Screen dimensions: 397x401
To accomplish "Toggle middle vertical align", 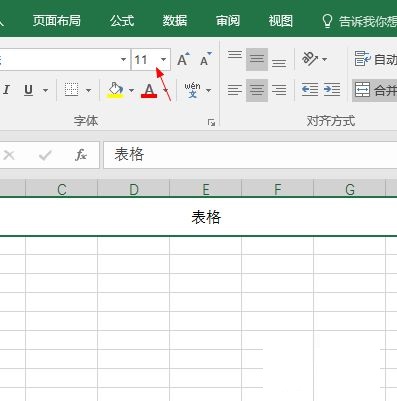I will point(257,59).
